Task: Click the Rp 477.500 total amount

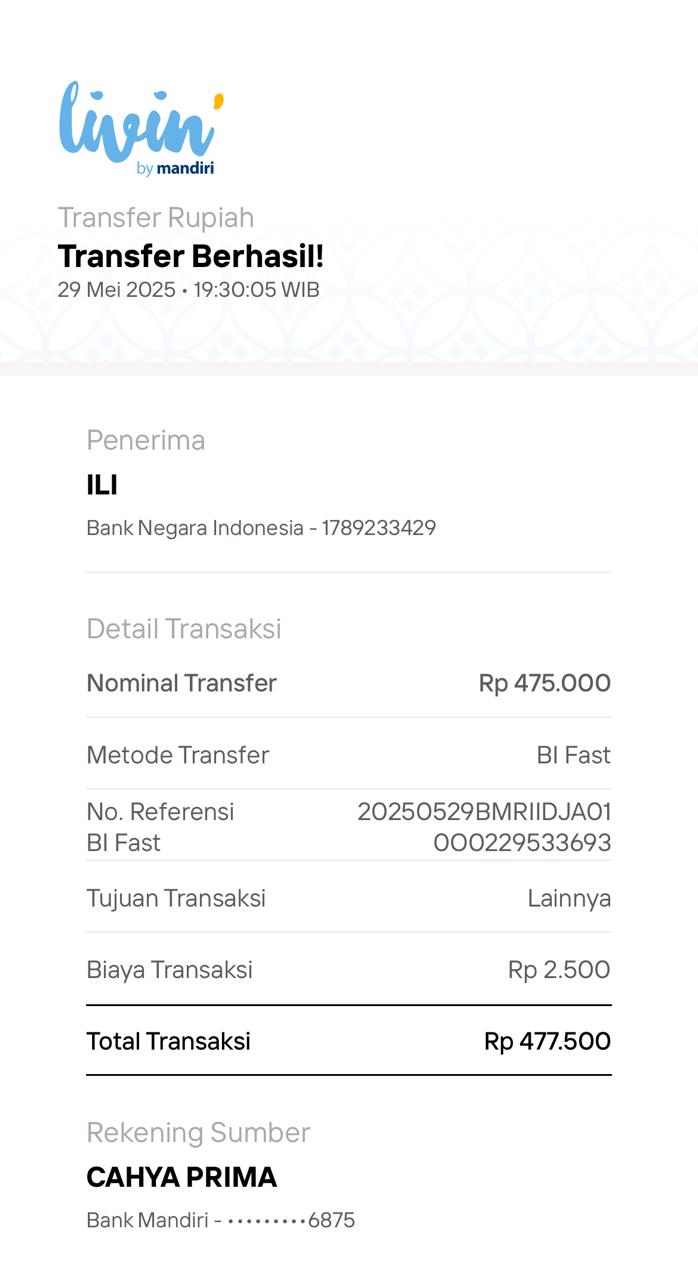Action: point(547,1041)
